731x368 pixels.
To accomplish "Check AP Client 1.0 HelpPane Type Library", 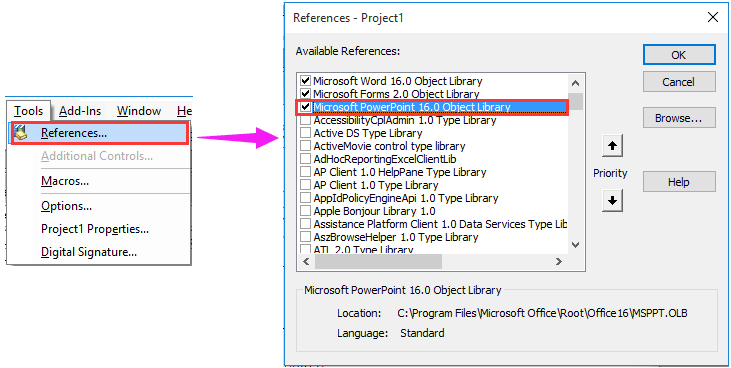I will pos(305,172).
